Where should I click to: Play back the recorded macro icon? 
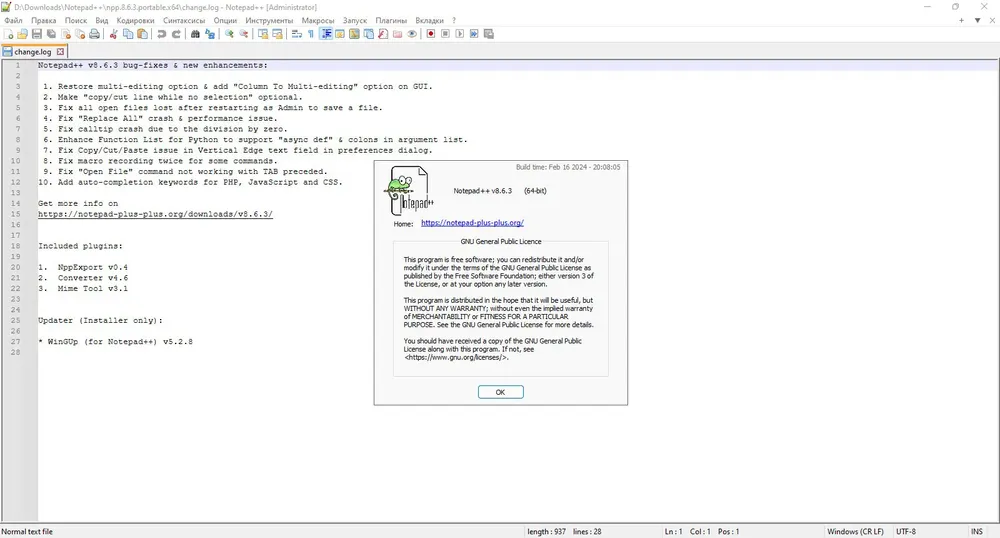coord(460,34)
